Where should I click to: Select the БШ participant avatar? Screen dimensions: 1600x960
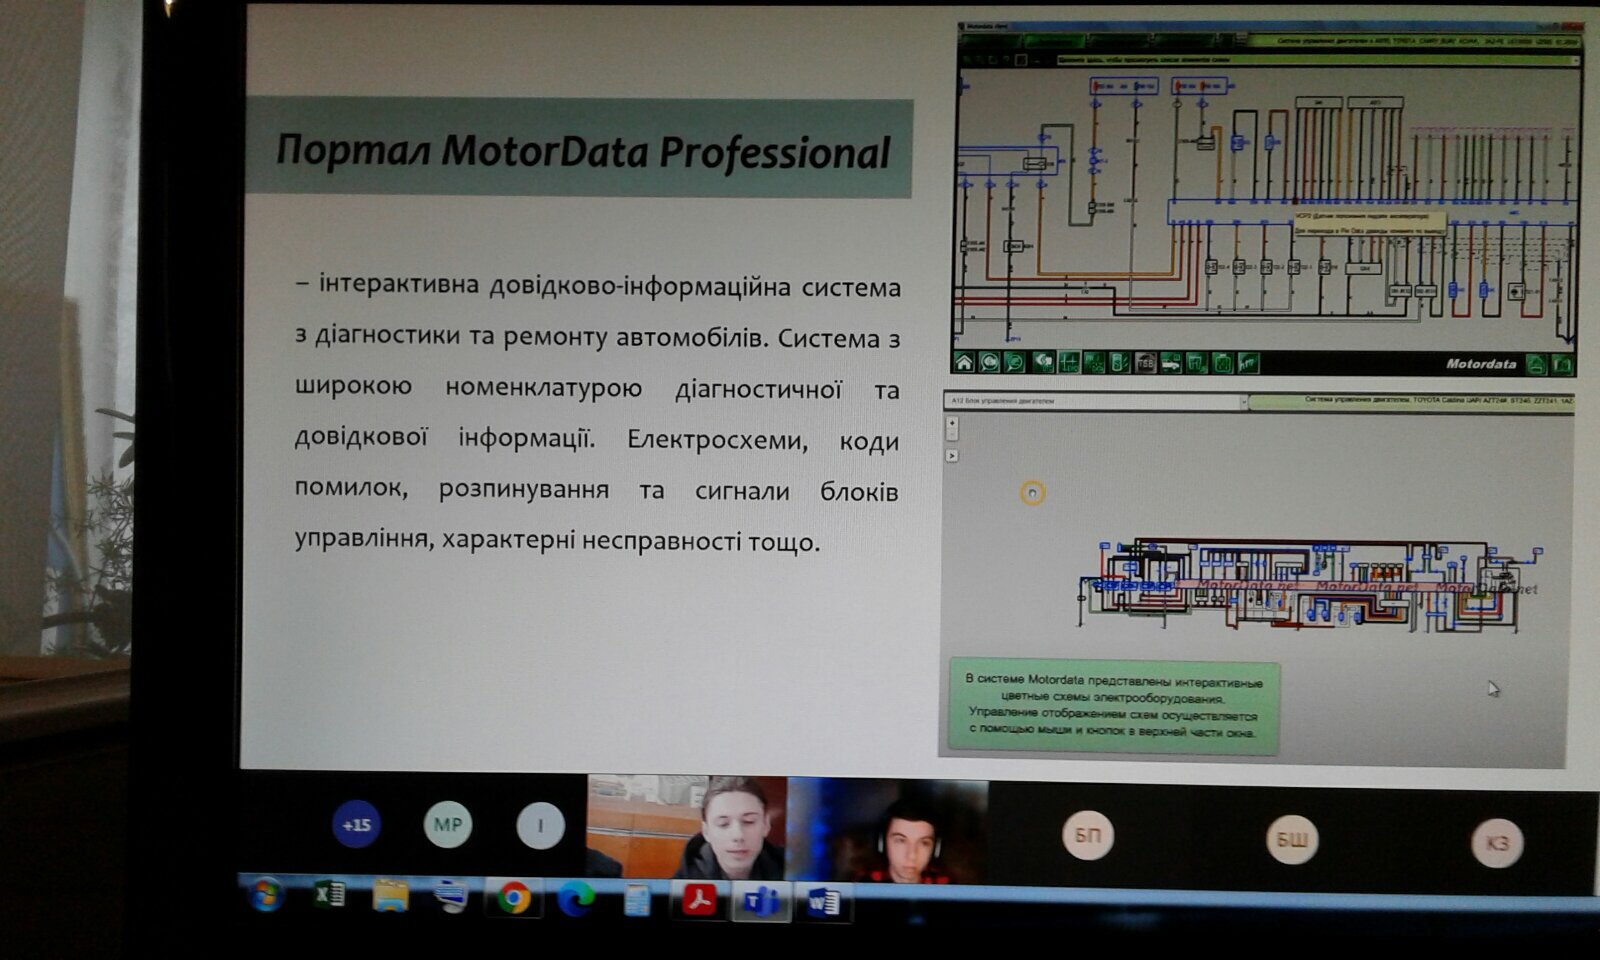coord(1291,839)
